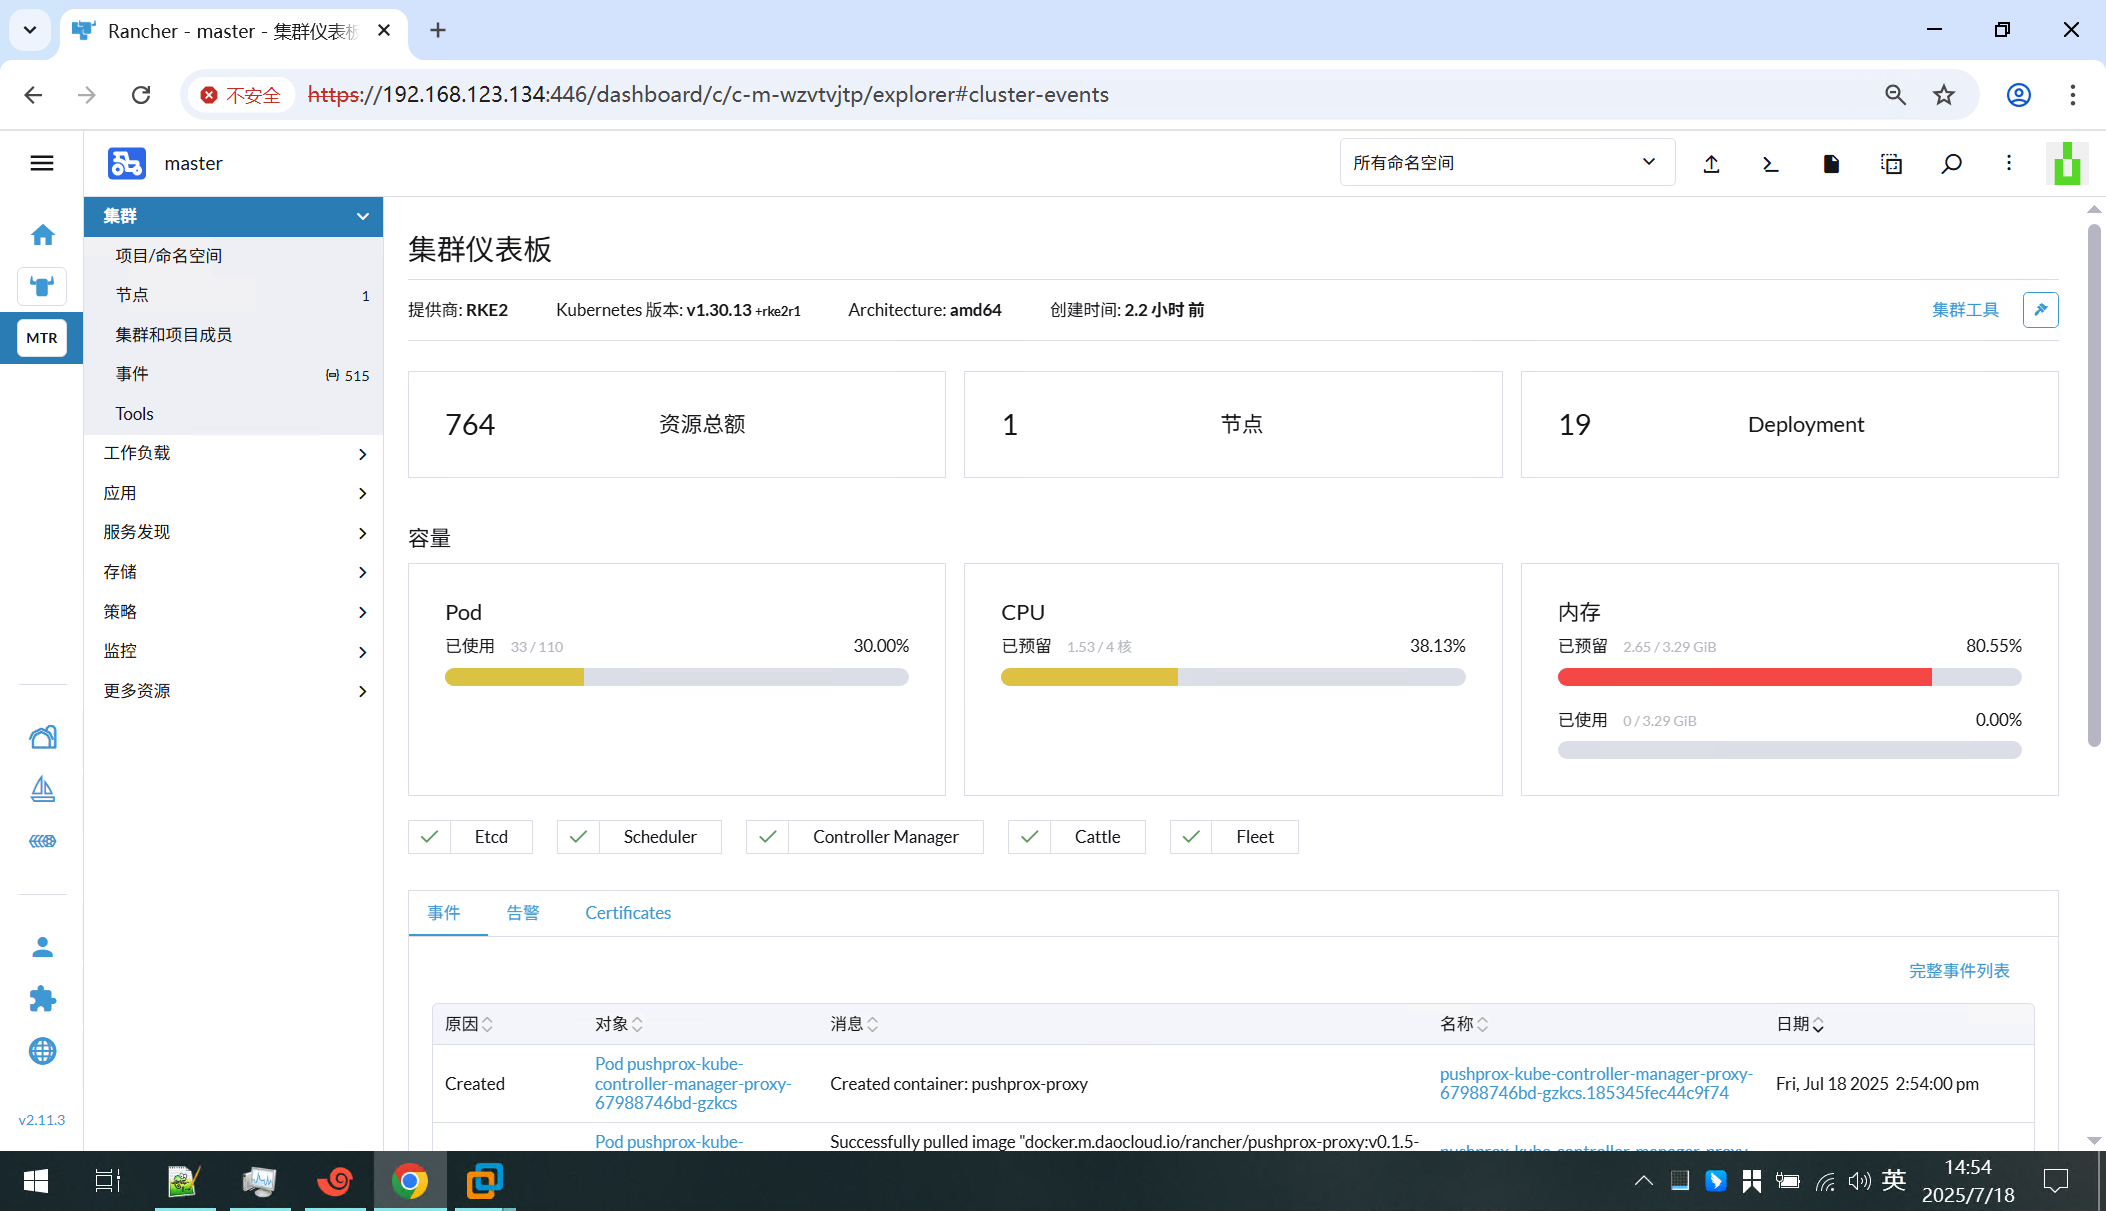The width and height of the screenshot is (2106, 1211).
Task: Collapse the 集群 sidebar section
Action: click(x=362, y=216)
